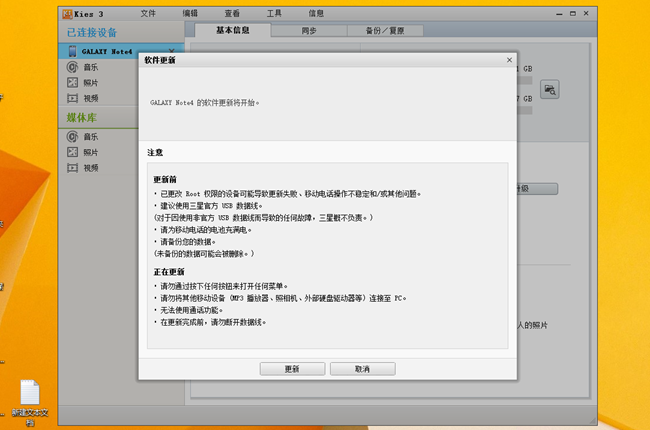Click the image search icon button
The image size is (650, 430).
(x=550, y=90)
